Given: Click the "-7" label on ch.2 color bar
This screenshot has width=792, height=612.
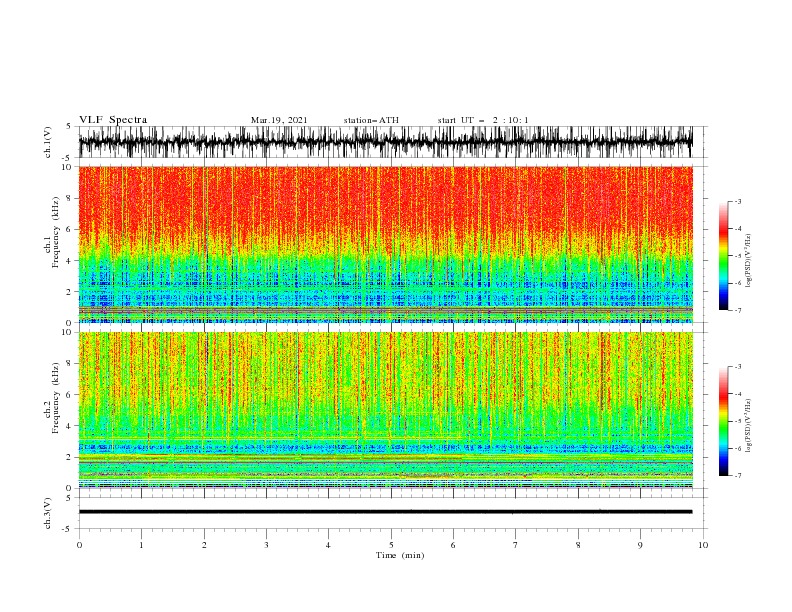Looking at the screenshot, I should [737, 476].
